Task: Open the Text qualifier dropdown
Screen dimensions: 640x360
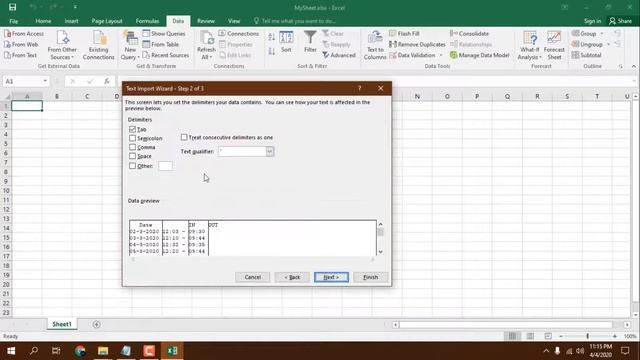Action: tap(270, 151)
